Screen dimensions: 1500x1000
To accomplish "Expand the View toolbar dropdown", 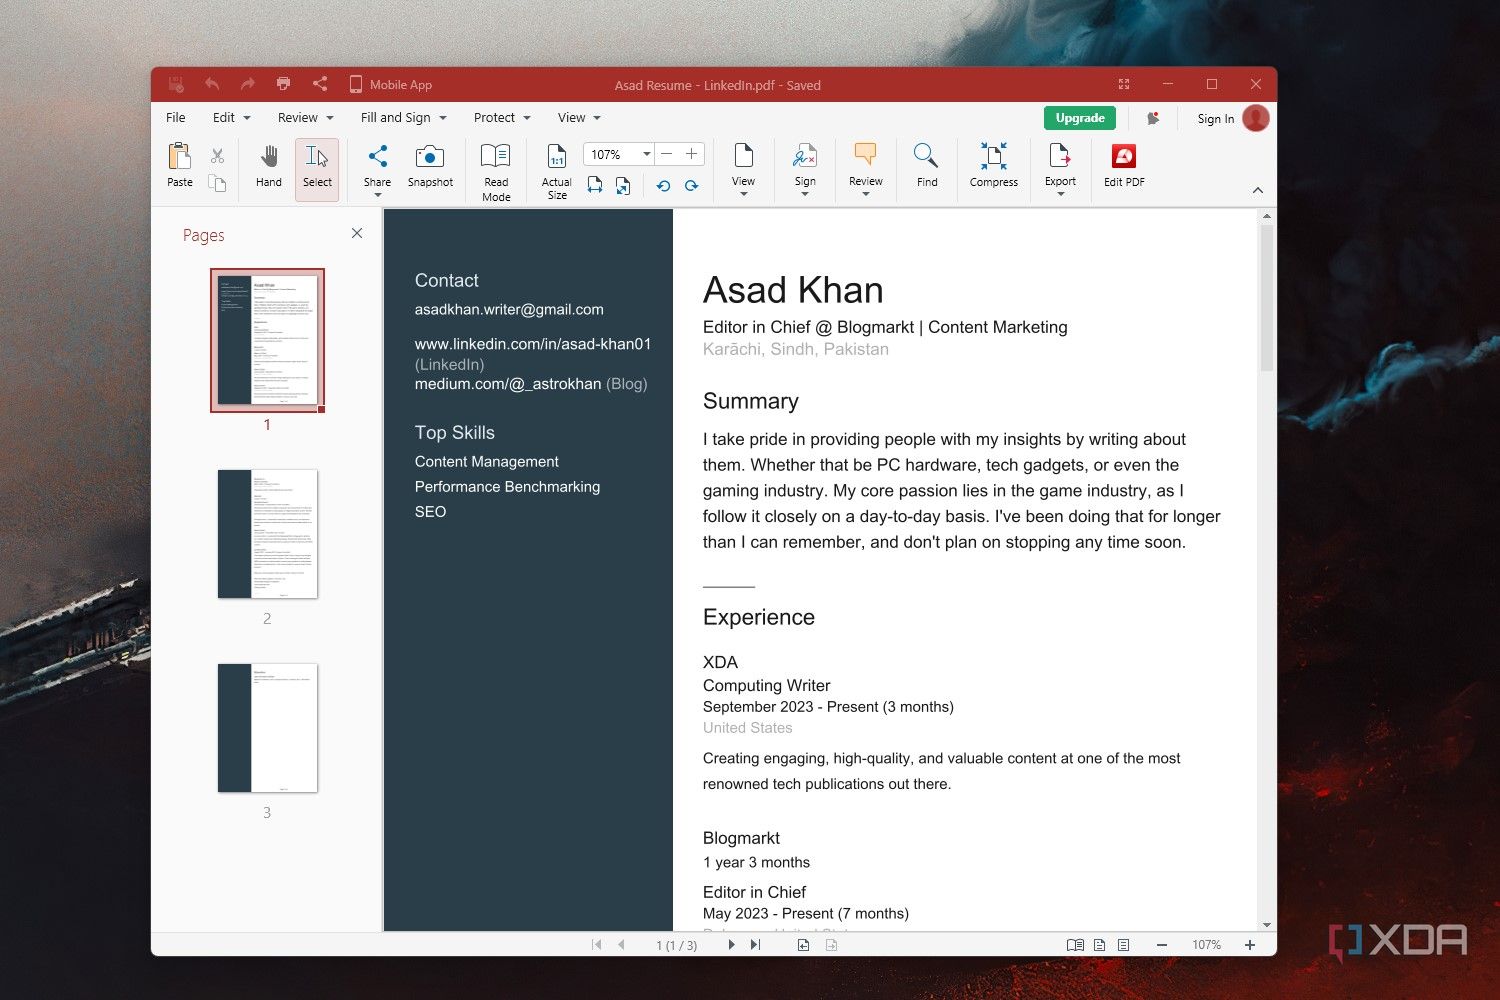I will click(743, 194).
